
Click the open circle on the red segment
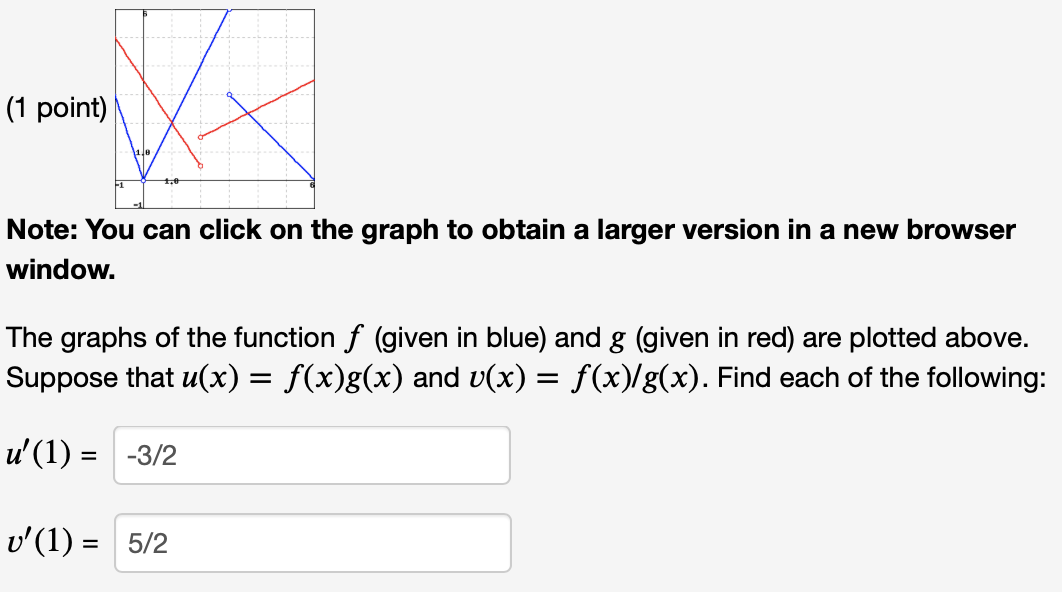coord(200,137)
